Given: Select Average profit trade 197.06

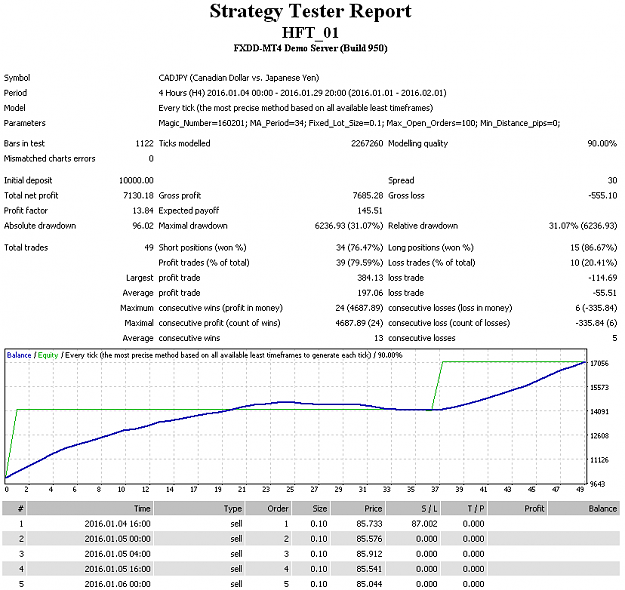Looking at the screenshot, I should (x=370, y=293).
